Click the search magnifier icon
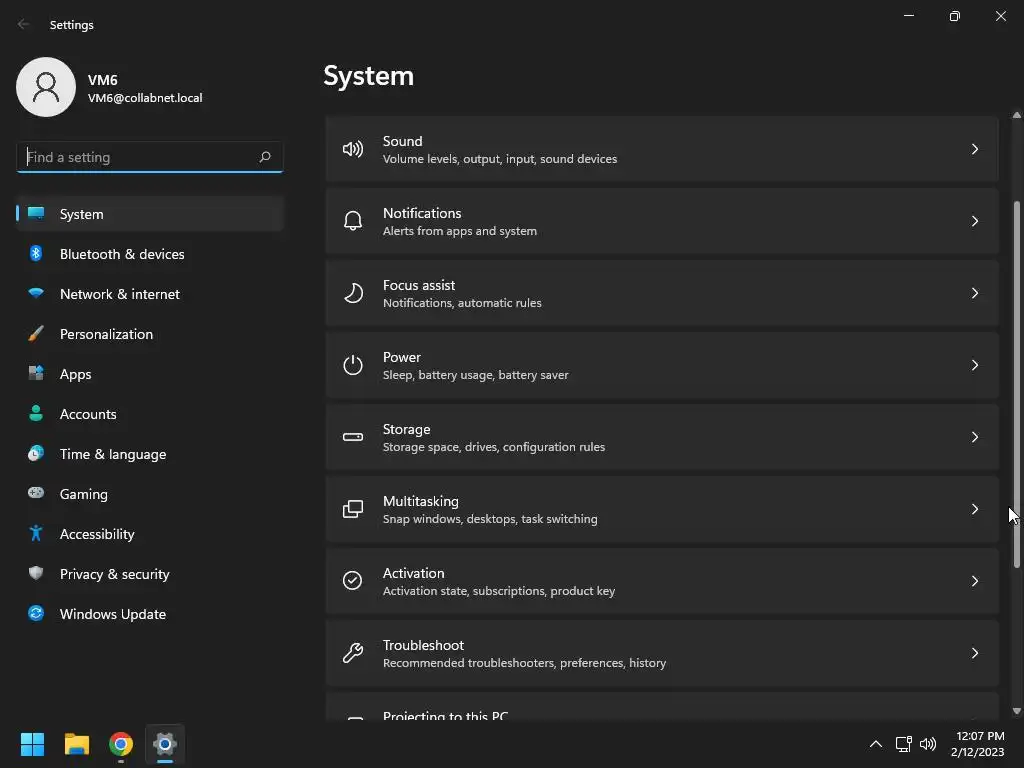 (x=265, y=157)
